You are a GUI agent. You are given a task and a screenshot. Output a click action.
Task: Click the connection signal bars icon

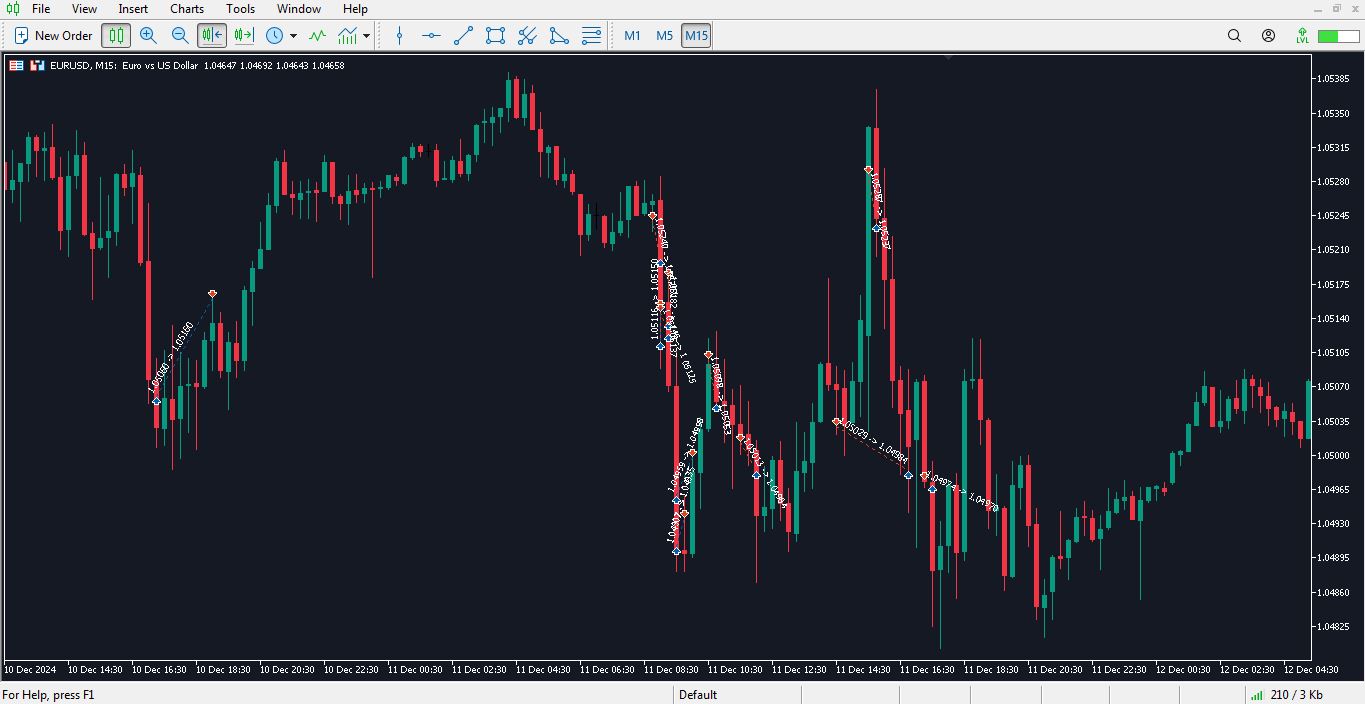click(1256, 694)
